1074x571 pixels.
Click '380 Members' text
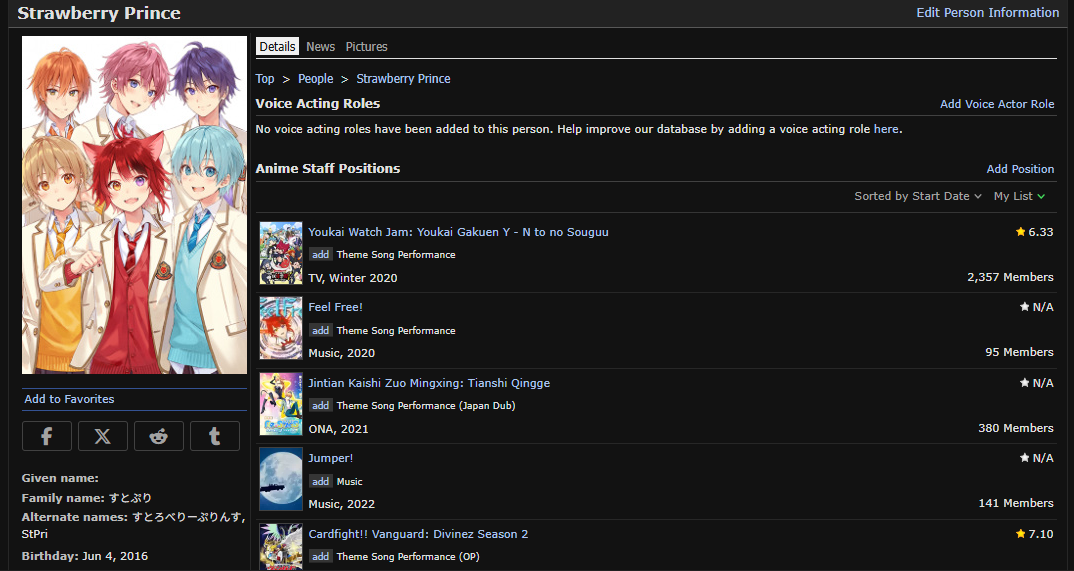tap(1016, 428)
